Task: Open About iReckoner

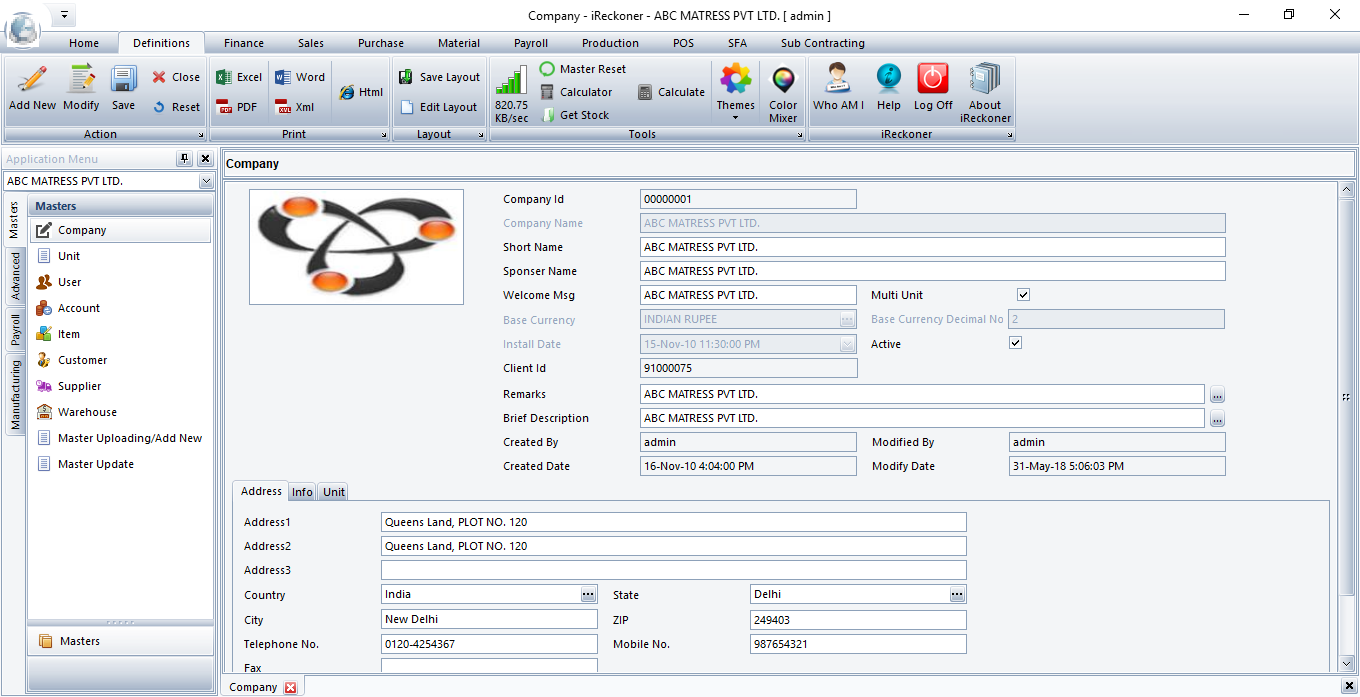Action: click(x=985, y=92)
